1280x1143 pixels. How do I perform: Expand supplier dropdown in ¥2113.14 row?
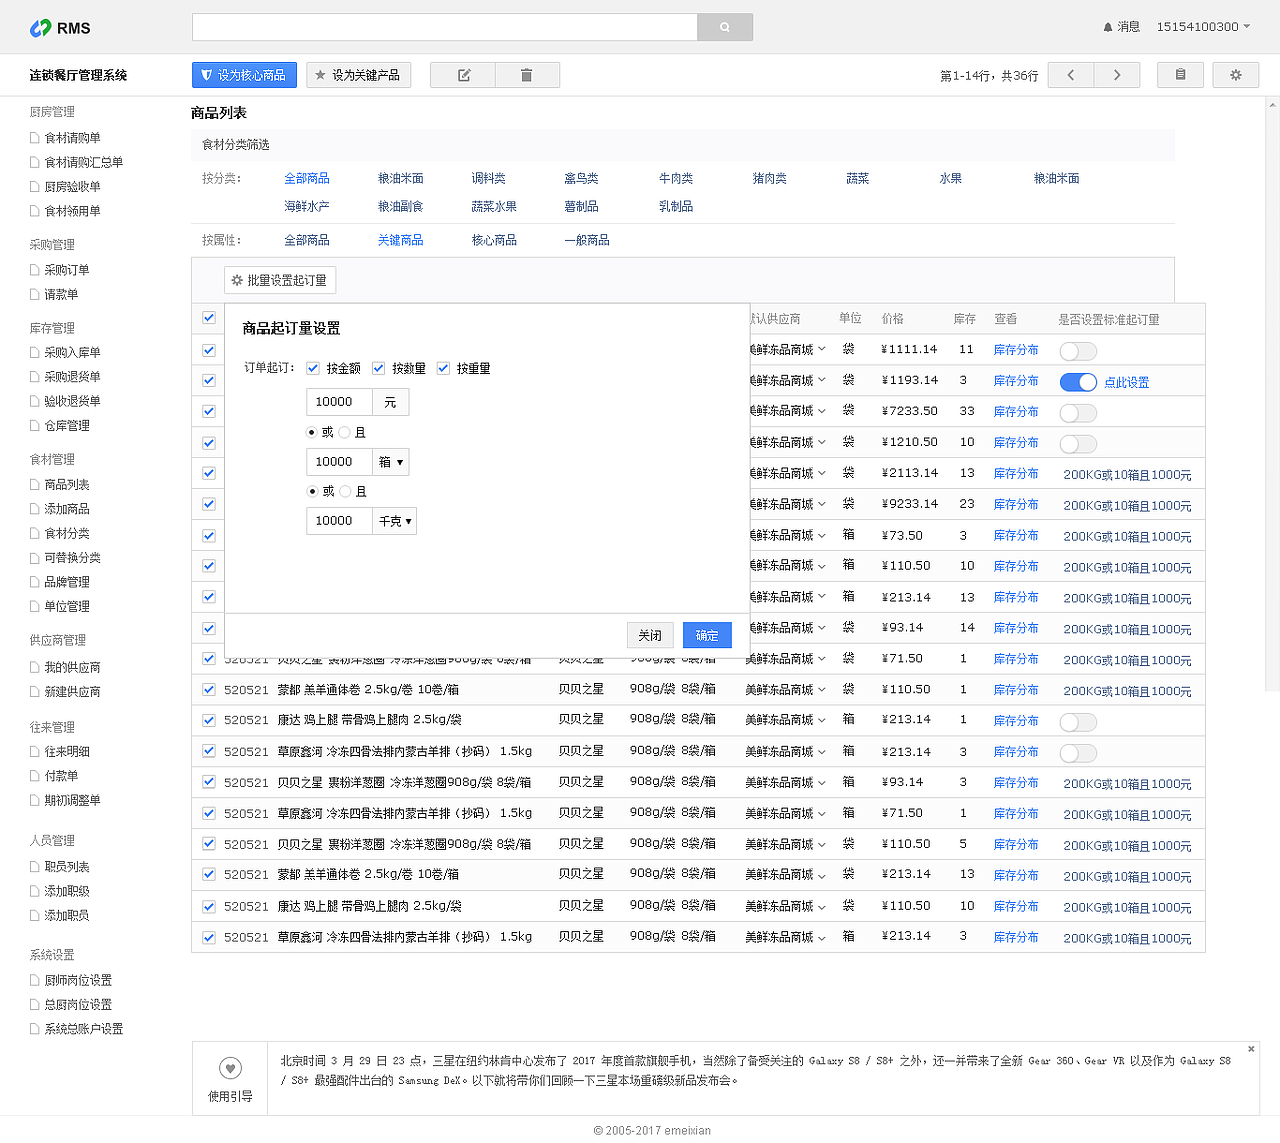[x=822, y=473]
